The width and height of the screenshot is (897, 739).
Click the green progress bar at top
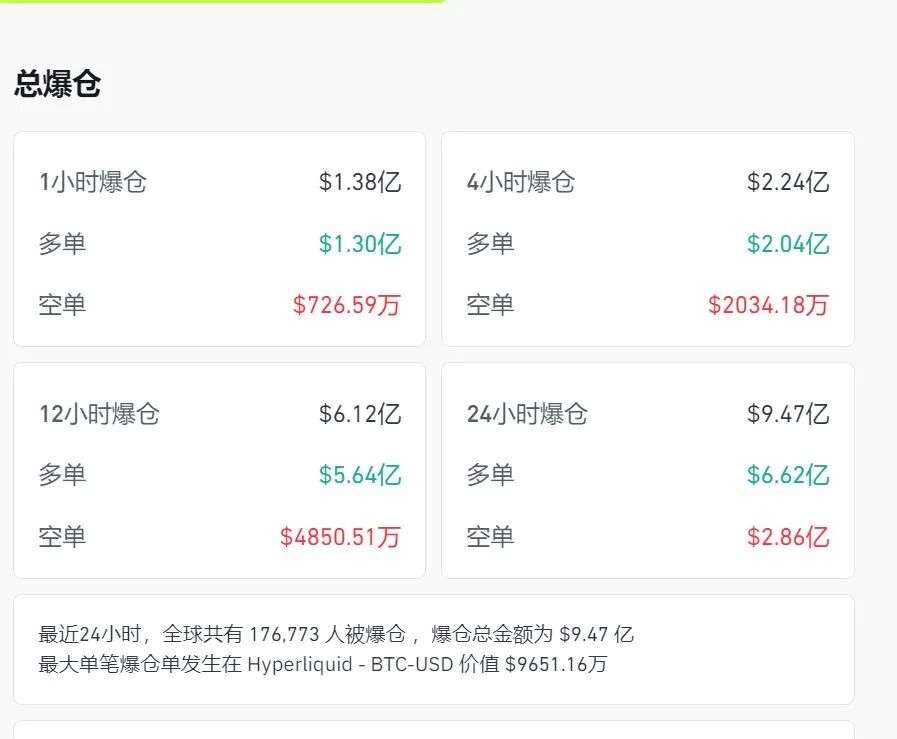click(220, 1)
